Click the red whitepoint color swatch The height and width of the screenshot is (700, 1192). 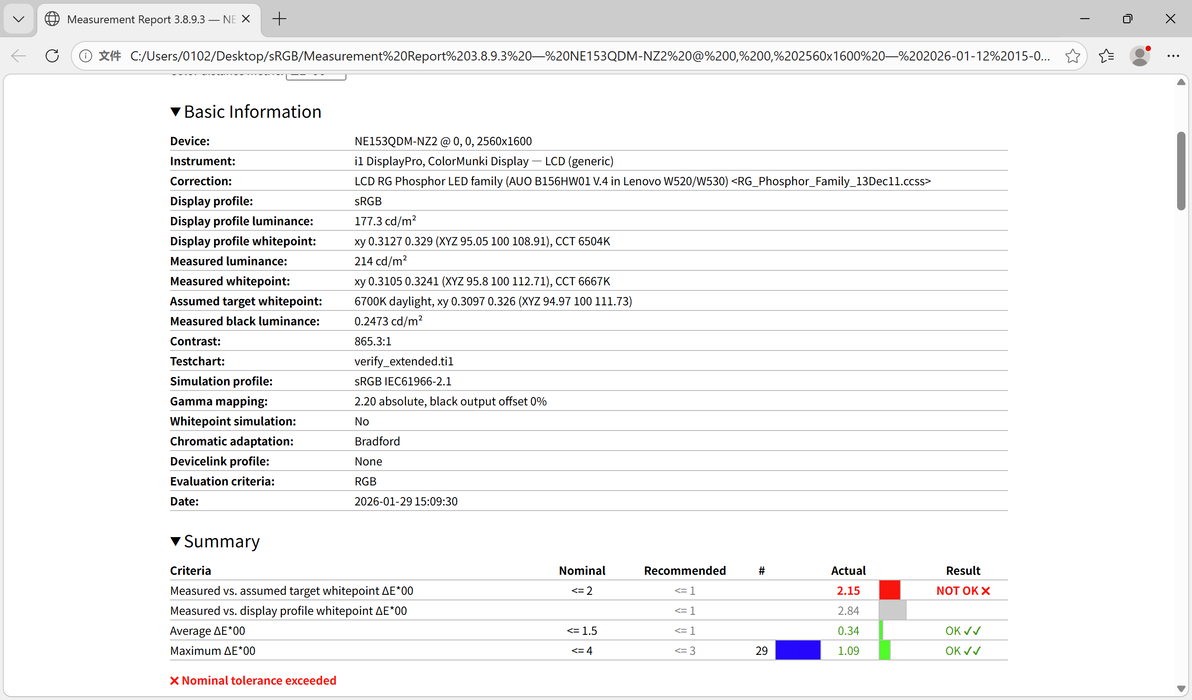(x=889, y=590)
